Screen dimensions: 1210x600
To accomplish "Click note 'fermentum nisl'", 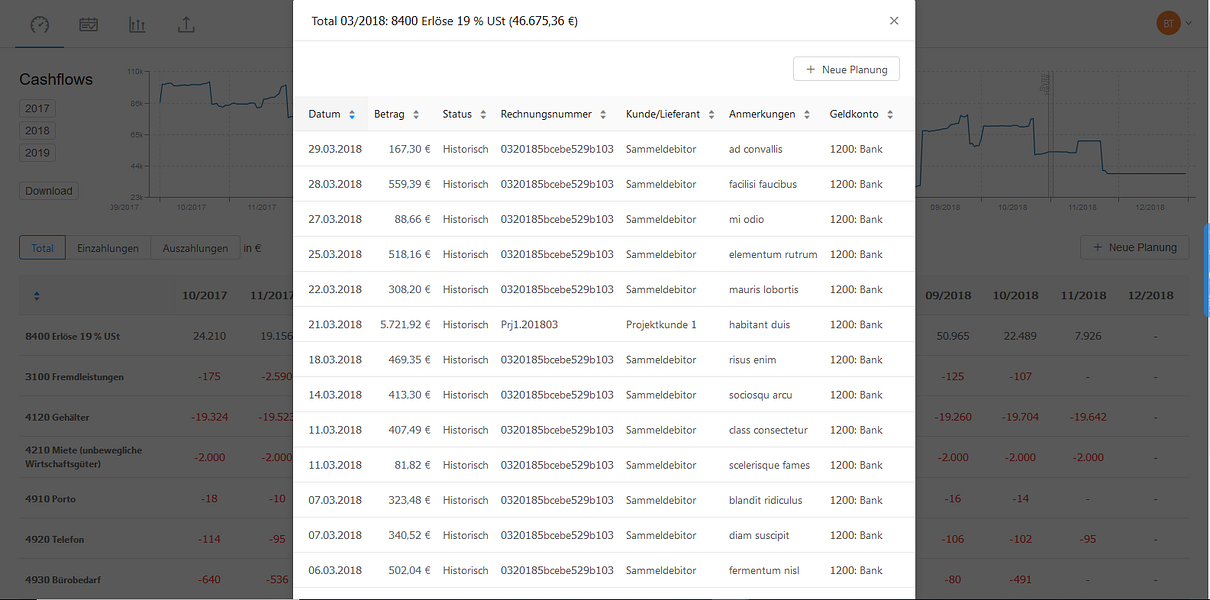I will tap(765, 570).
